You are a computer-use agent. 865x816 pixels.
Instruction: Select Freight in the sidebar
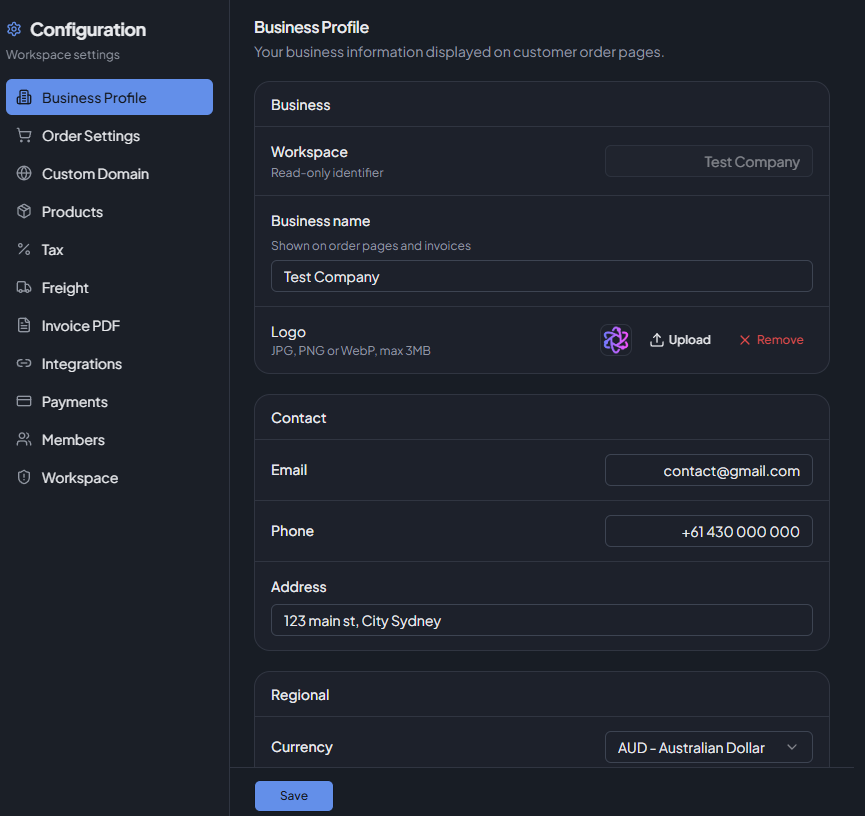[109, 287]
